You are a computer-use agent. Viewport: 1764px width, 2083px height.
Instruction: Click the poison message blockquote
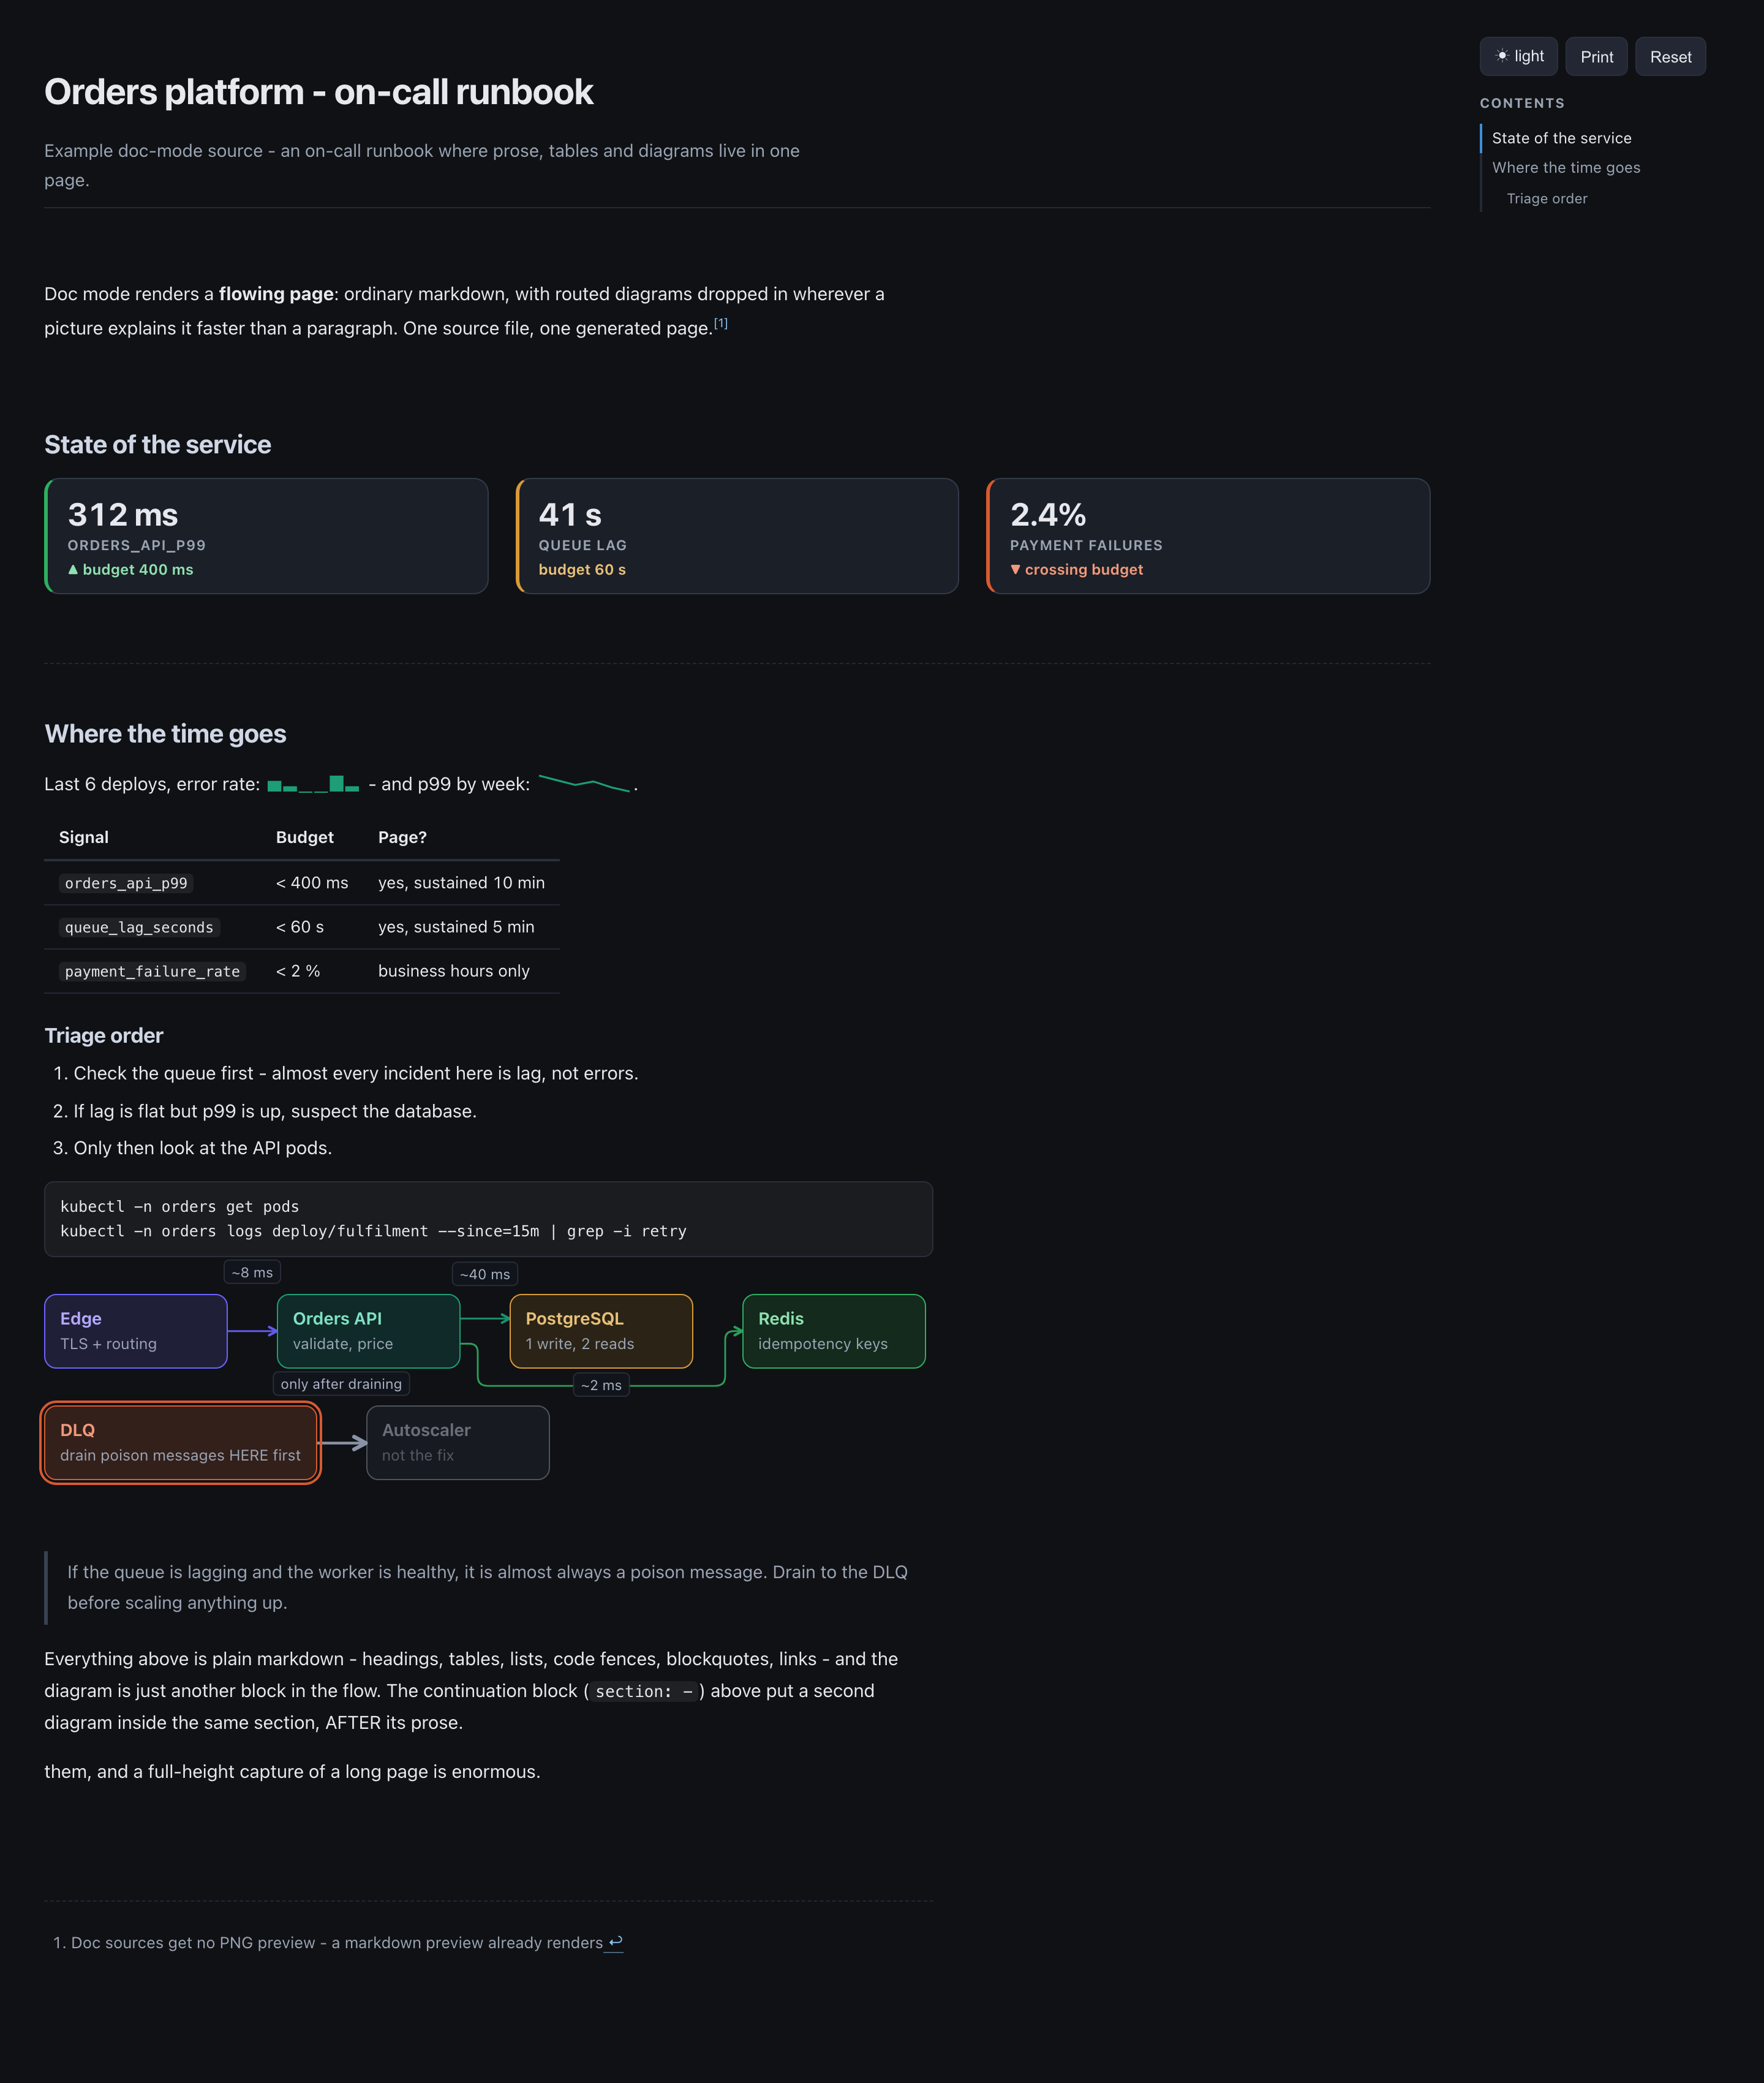(x=487, y=1587)
